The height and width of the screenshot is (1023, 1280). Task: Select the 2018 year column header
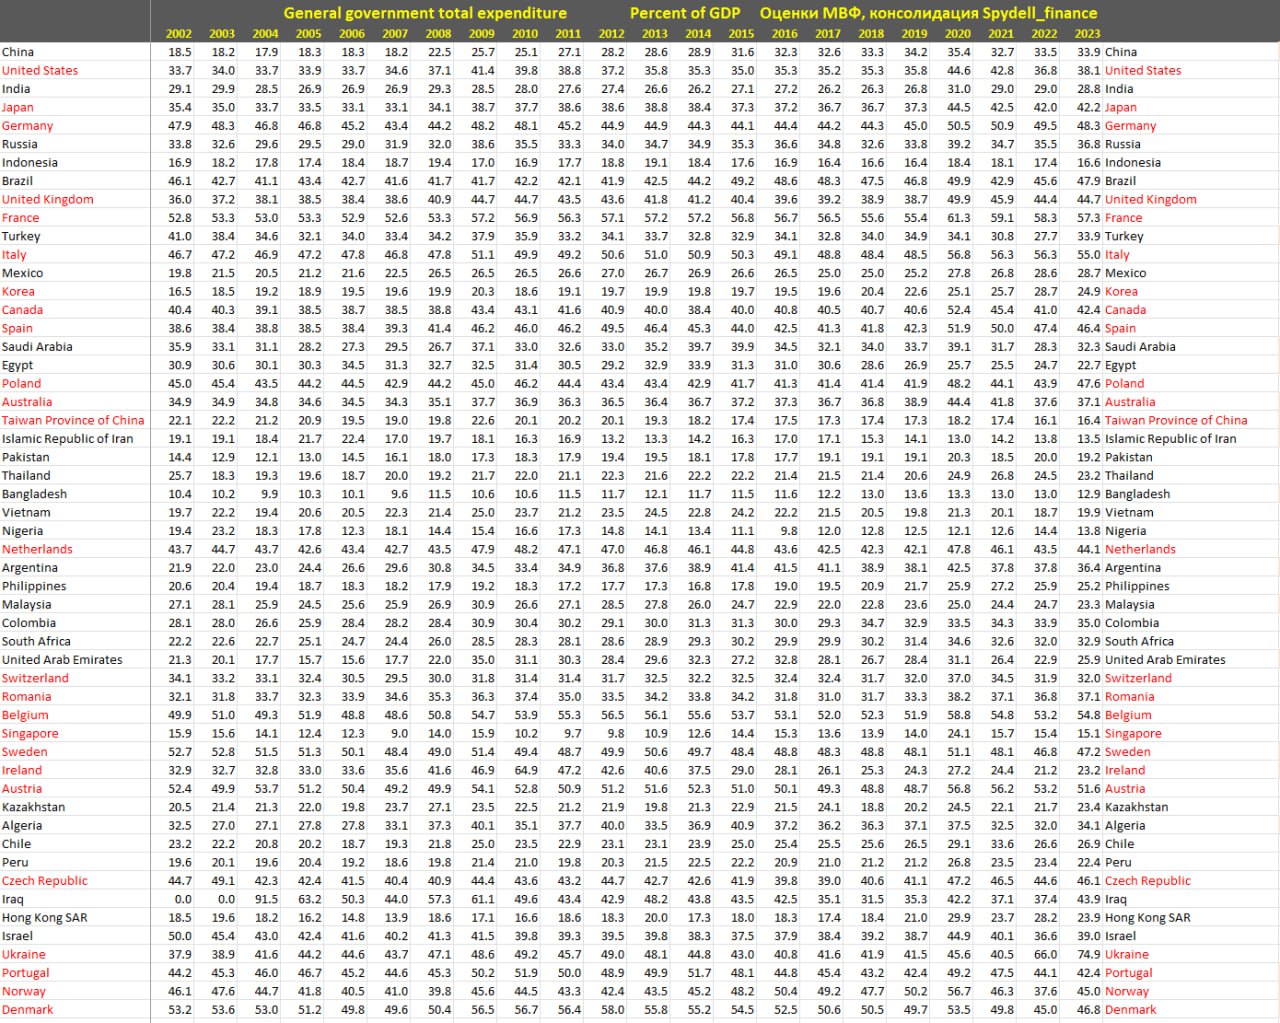(871, 34)
